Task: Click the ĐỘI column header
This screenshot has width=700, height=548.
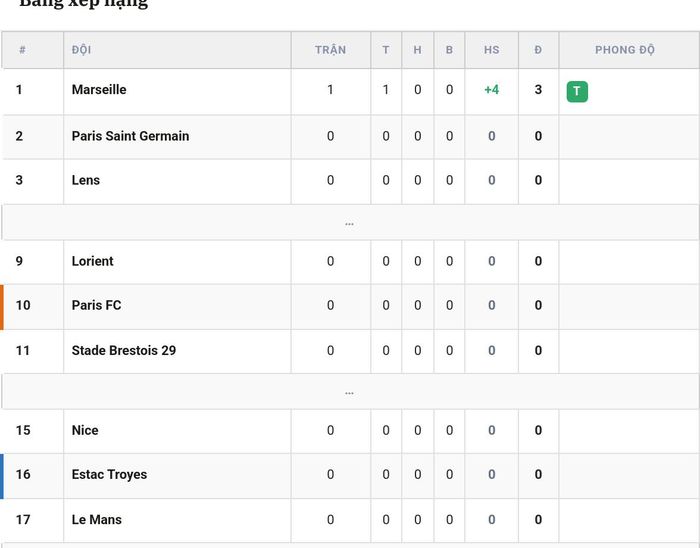Action: click(x=82, y=50)
